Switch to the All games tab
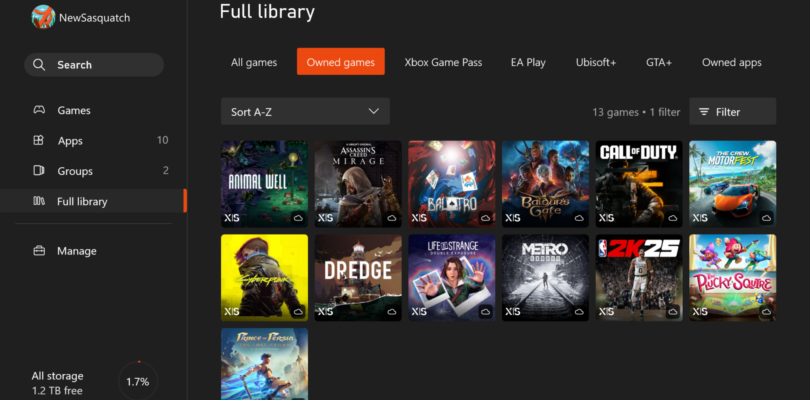Viewport: 810px width, 400px height. pyautogui.click(x=254, y=63)
